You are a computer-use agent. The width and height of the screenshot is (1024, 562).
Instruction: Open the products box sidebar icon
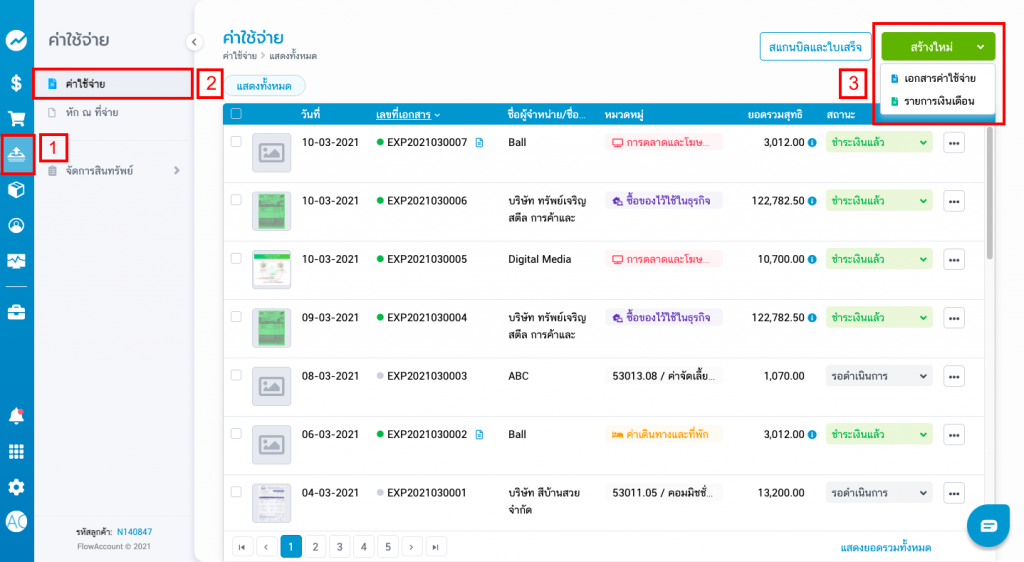coord(16,190)
